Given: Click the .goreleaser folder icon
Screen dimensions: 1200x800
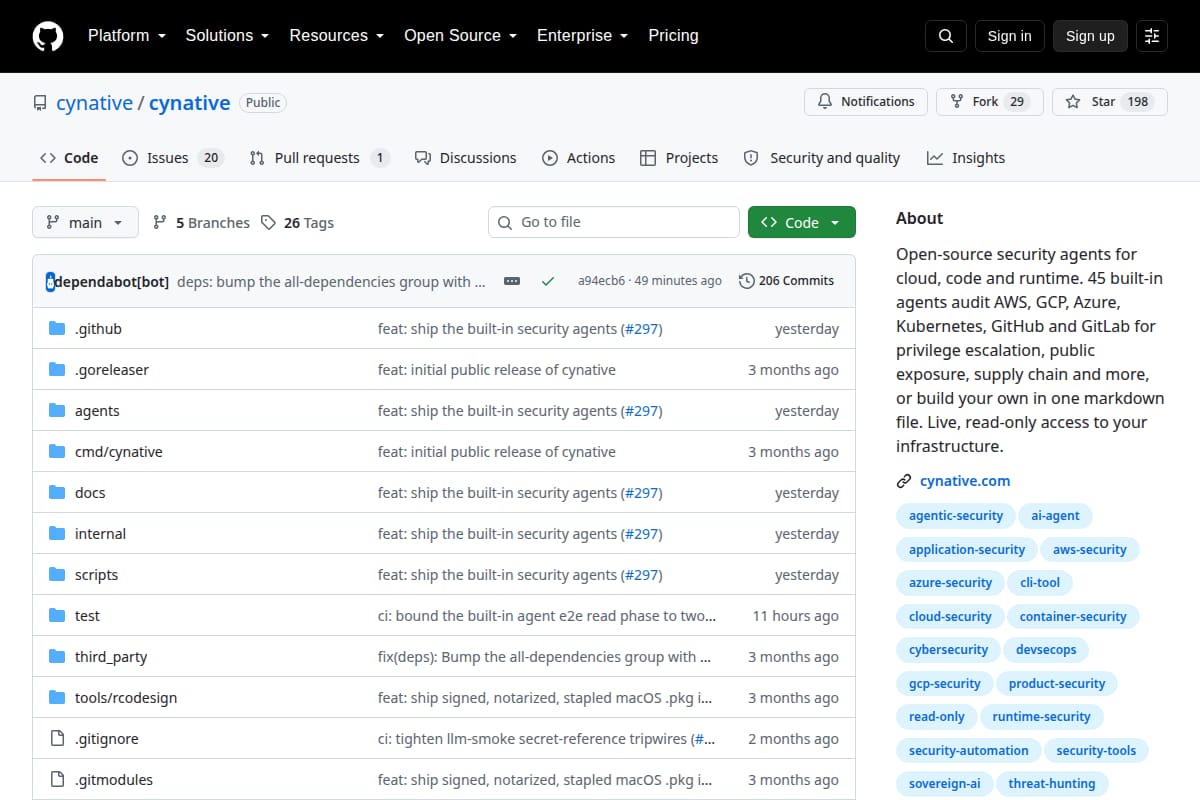Looking at the screenshot, I should 57,370.
